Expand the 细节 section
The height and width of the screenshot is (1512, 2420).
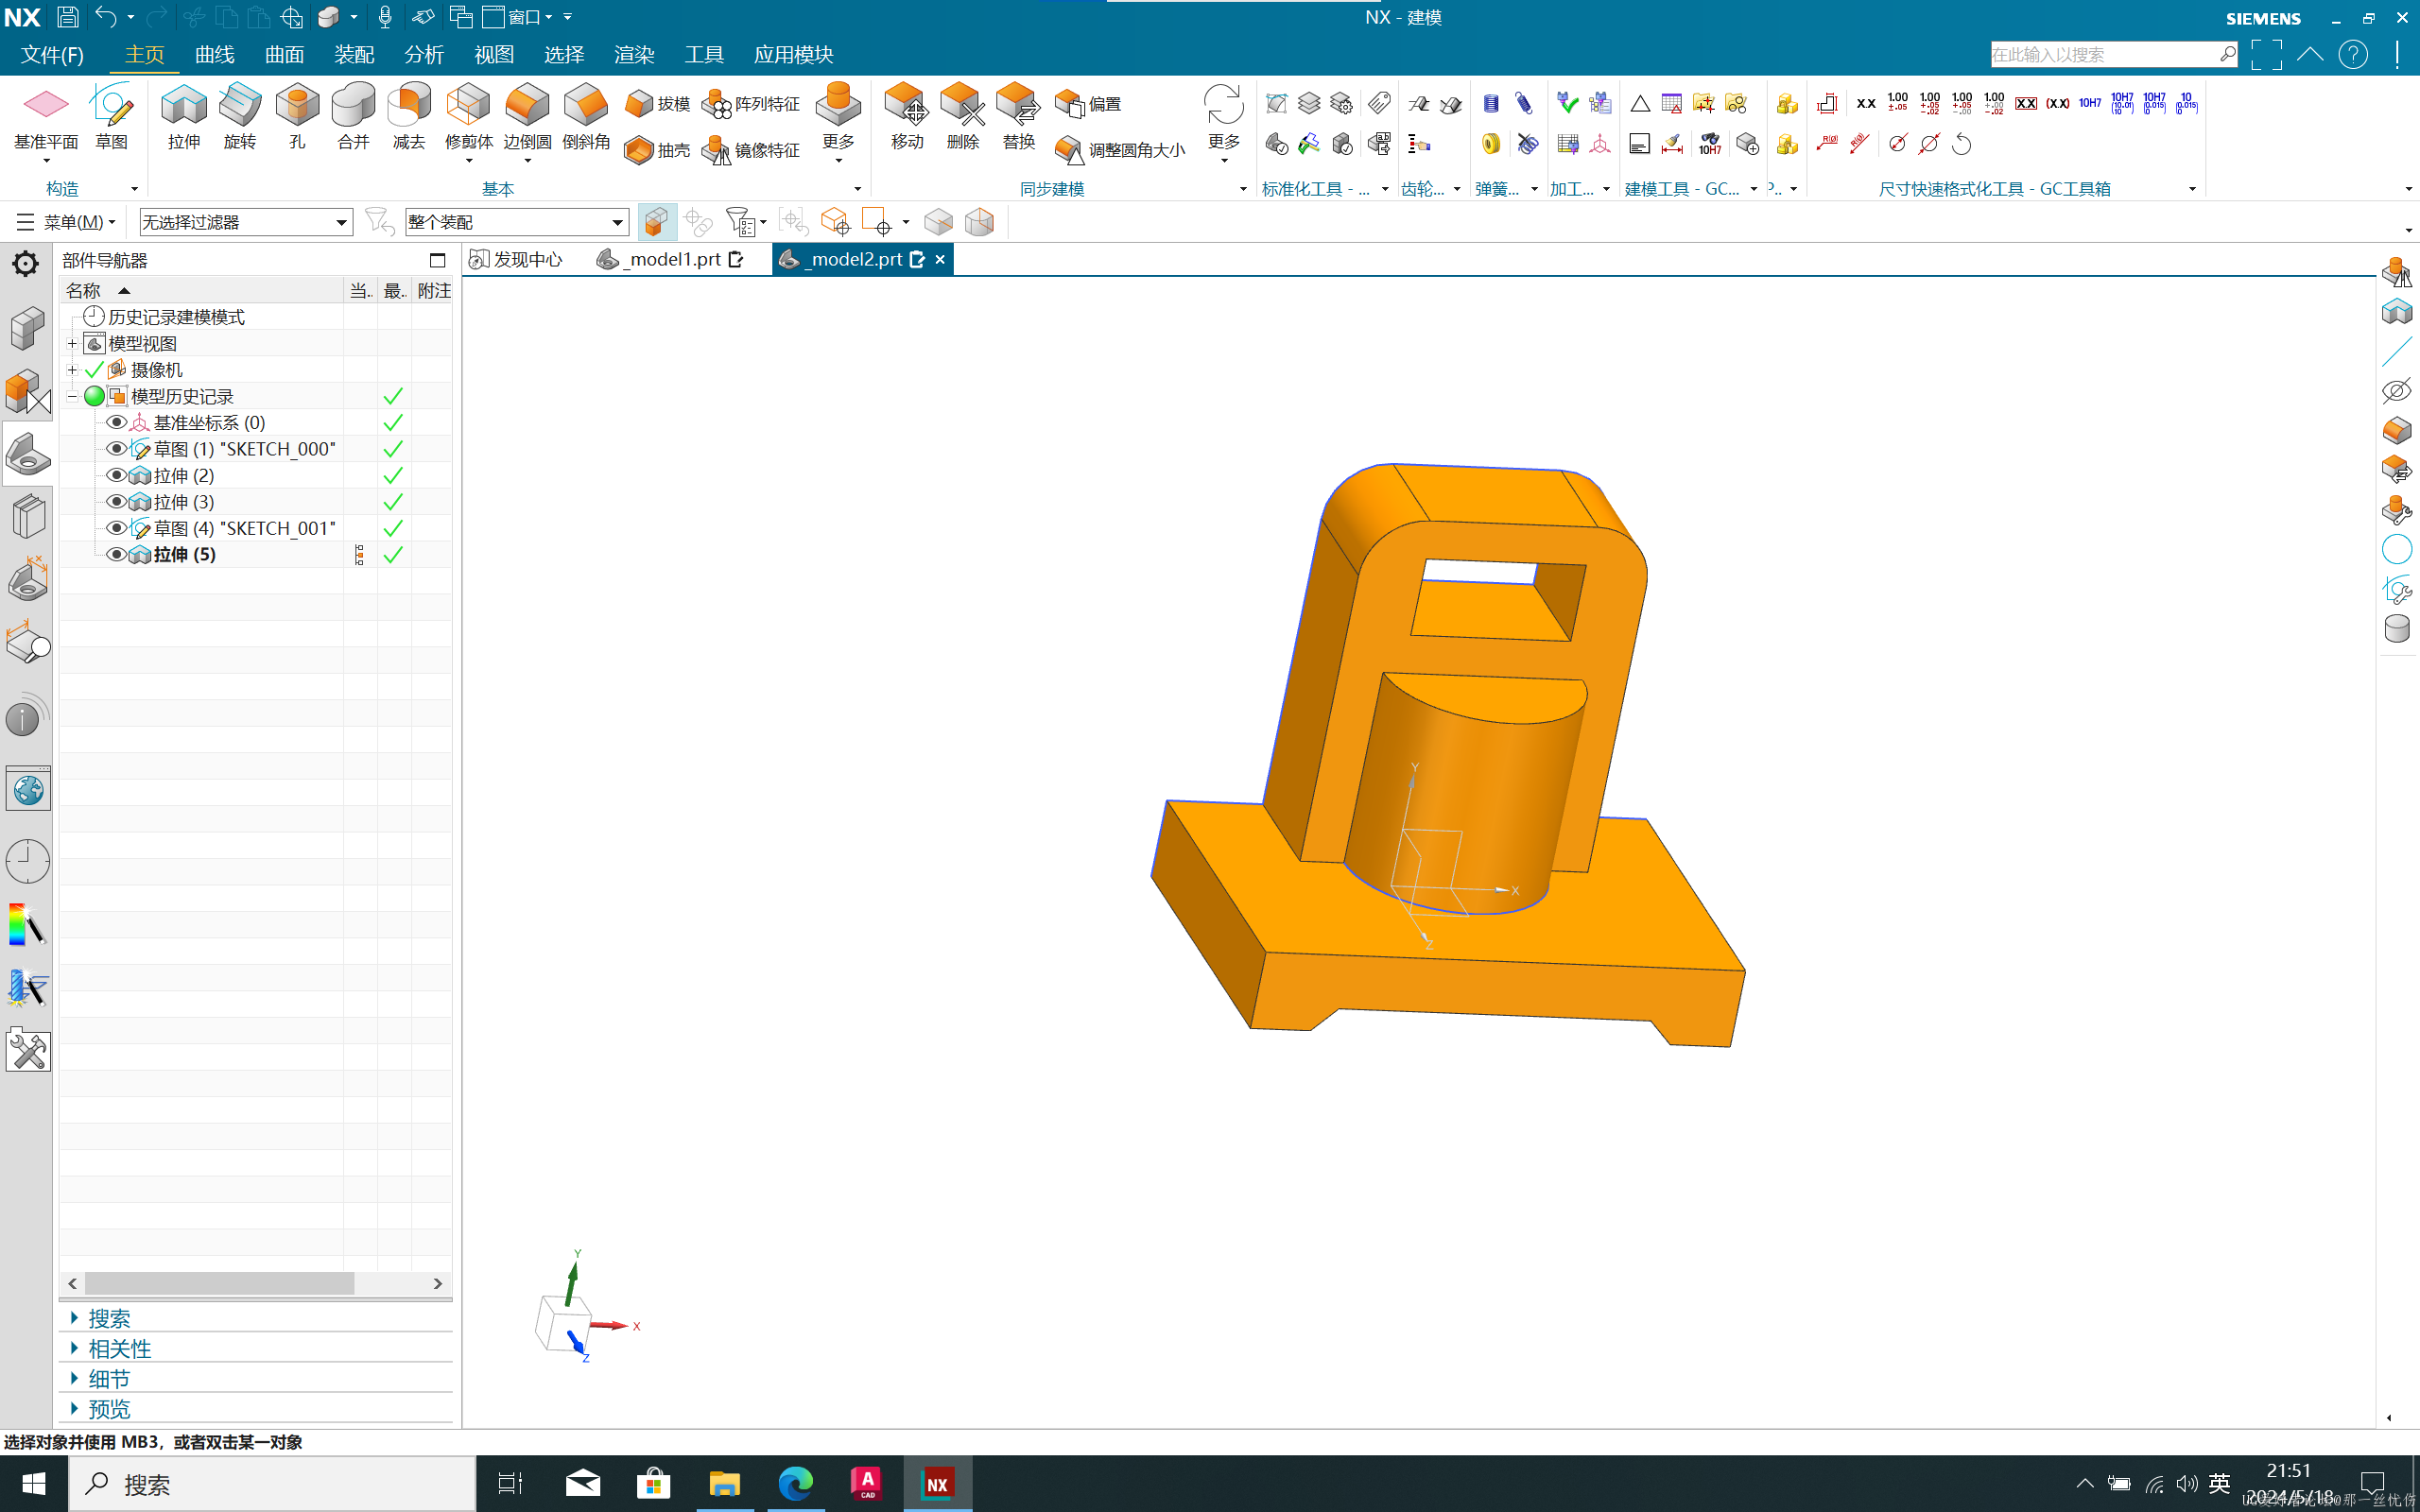coord(108,1378)
